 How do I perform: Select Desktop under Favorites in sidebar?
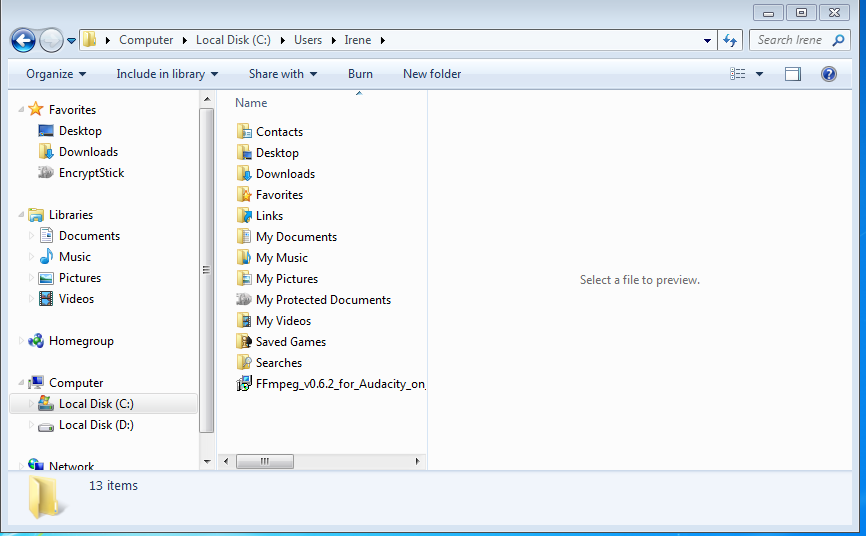point(80,131)
